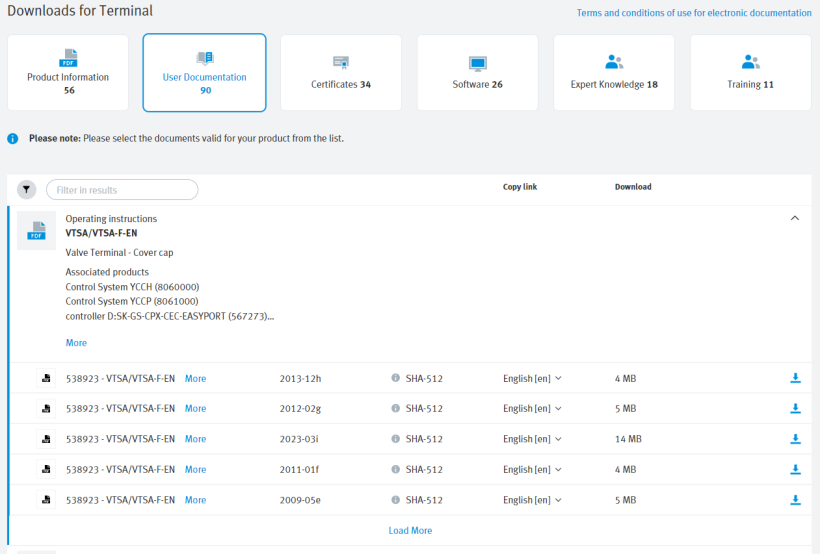Image resolution: width=820 pixels, height=554 pixels.
Task: Open language dropdown for 2009-05e row
Action: [x=532, y=500]
